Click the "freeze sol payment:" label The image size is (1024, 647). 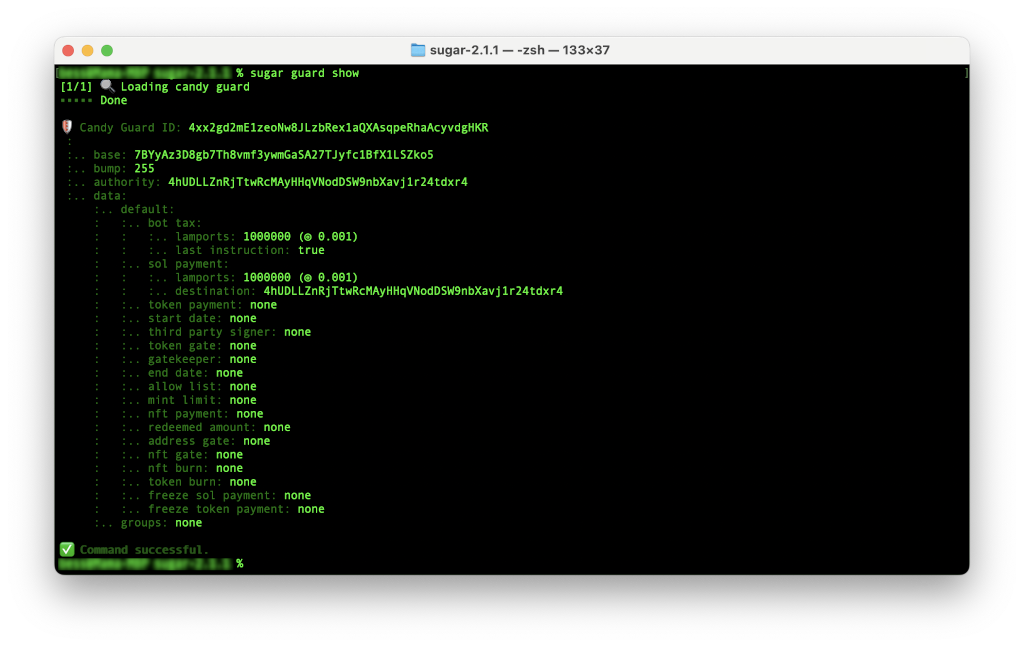tap(212, 496)
